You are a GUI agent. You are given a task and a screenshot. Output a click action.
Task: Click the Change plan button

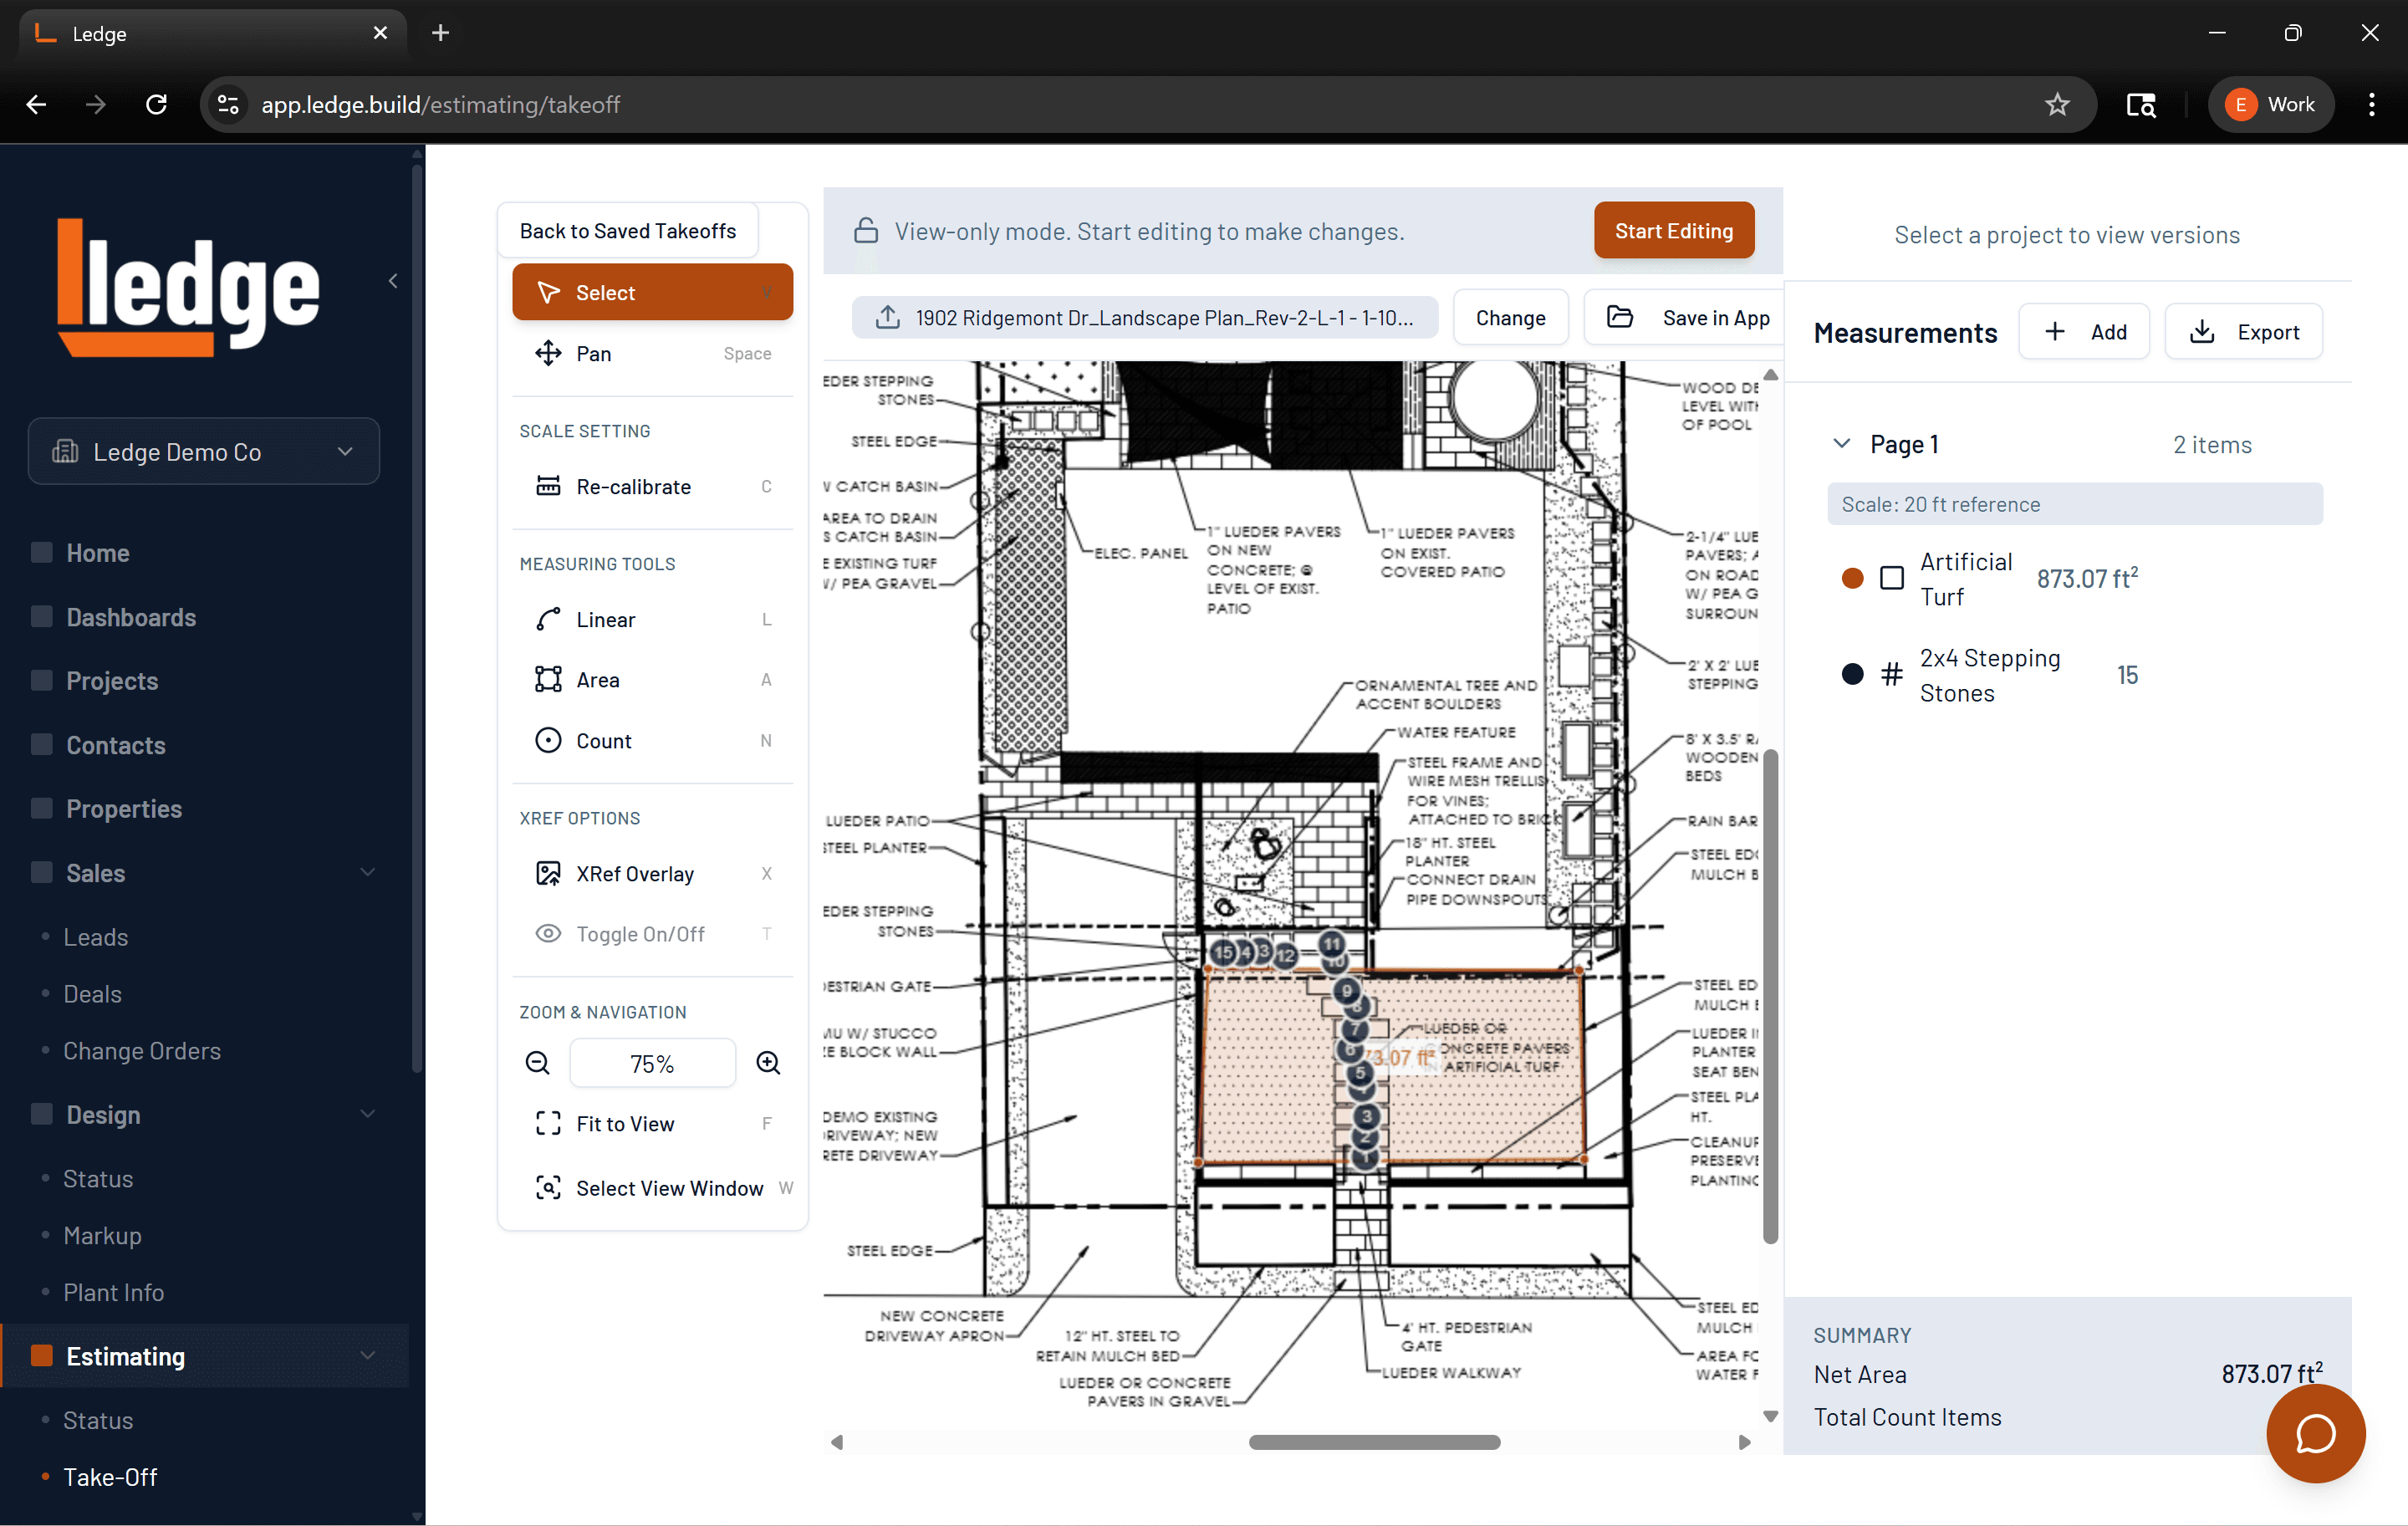click(x=1510, y=318)
